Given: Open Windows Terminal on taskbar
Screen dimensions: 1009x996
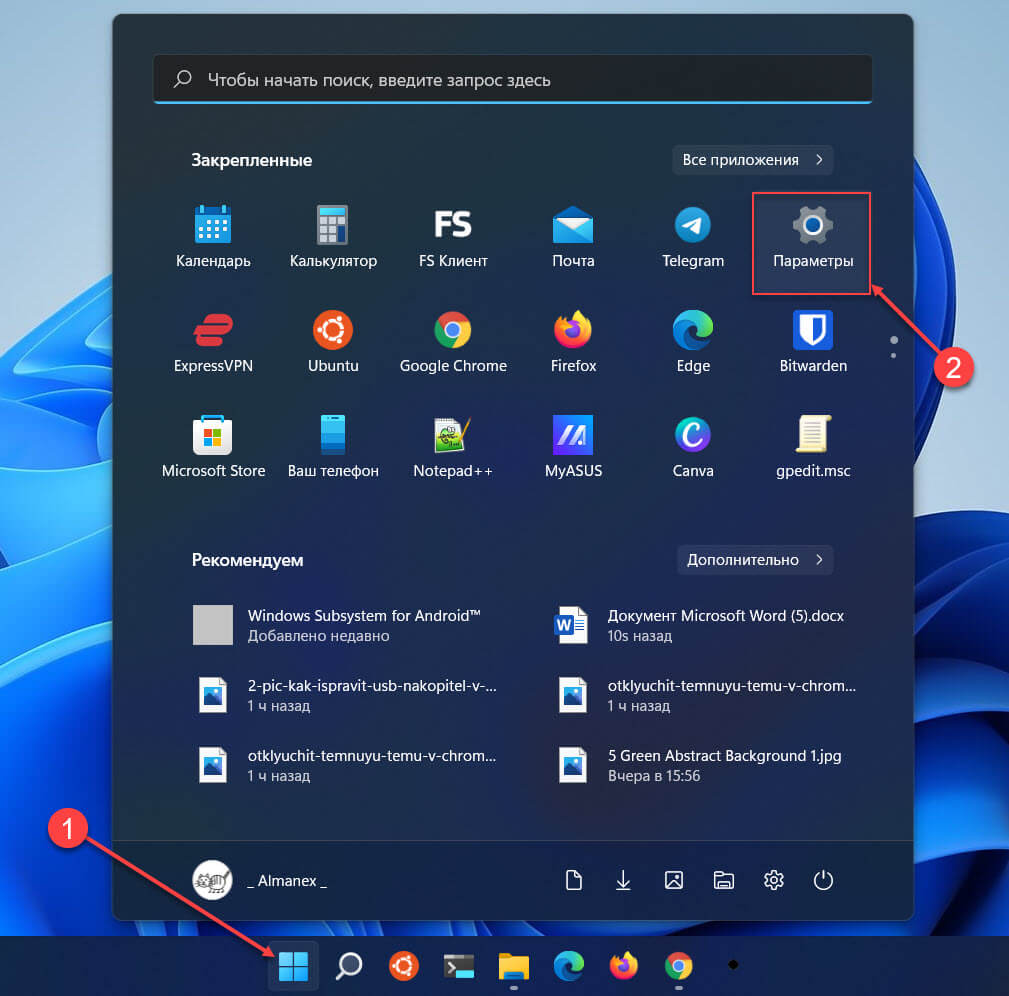Looking at the screenshot, I should pos(459,966).
